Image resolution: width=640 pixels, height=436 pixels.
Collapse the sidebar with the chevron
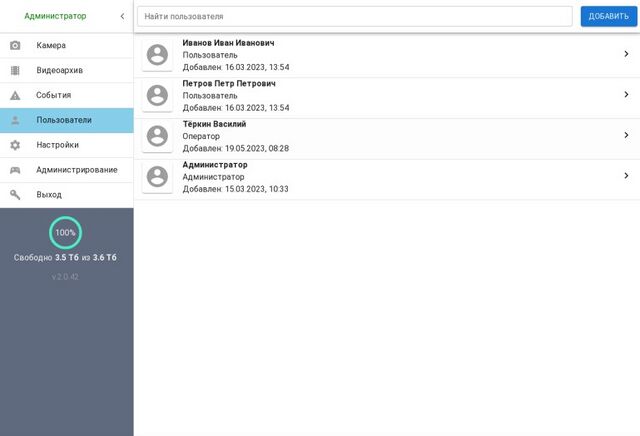click(x=122, y=16)
